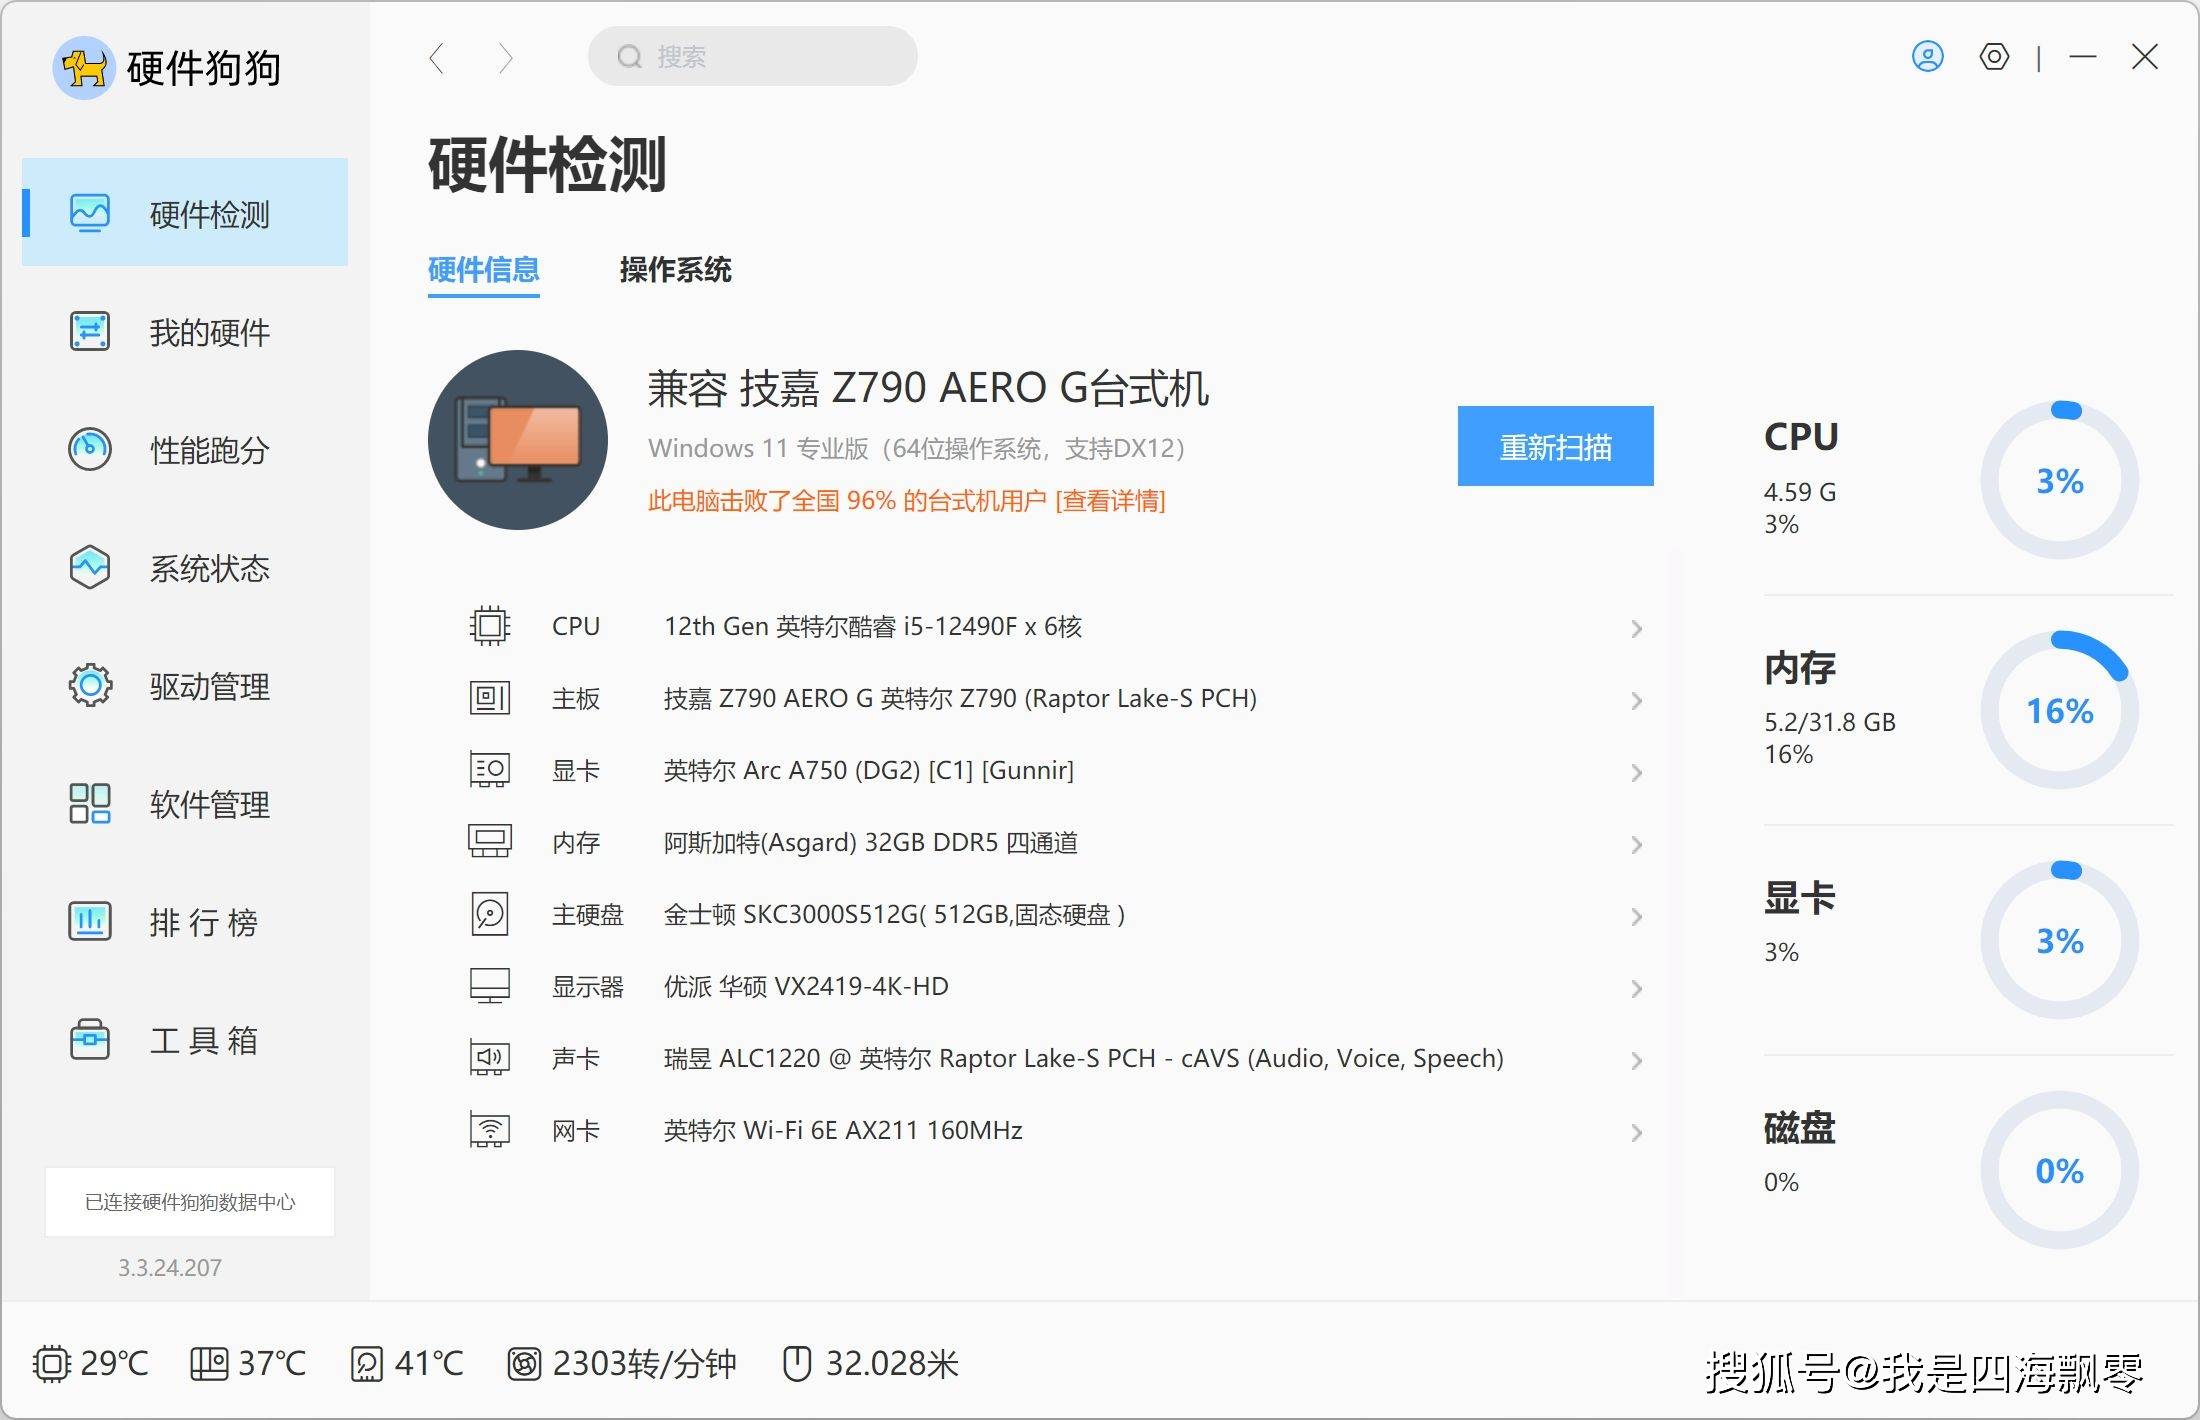The width and height of the screenshot is (2200, 1420).
Task: Open the user account icon
Action: point(1927,57)
